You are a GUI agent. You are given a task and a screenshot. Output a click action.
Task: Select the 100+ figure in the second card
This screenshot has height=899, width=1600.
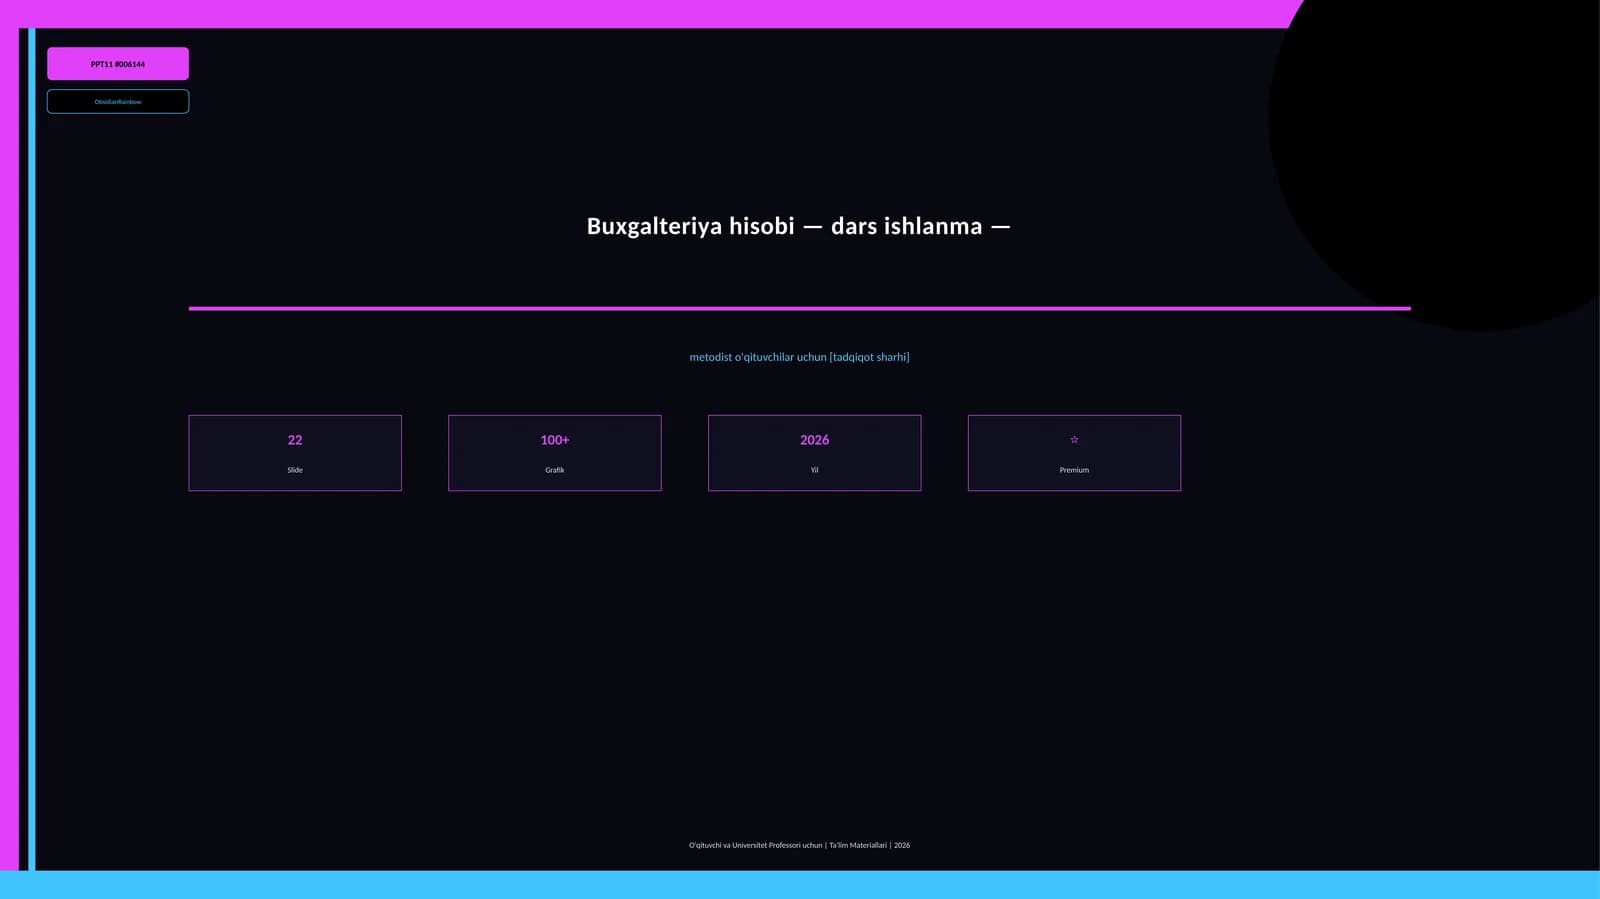pos(555,440)
